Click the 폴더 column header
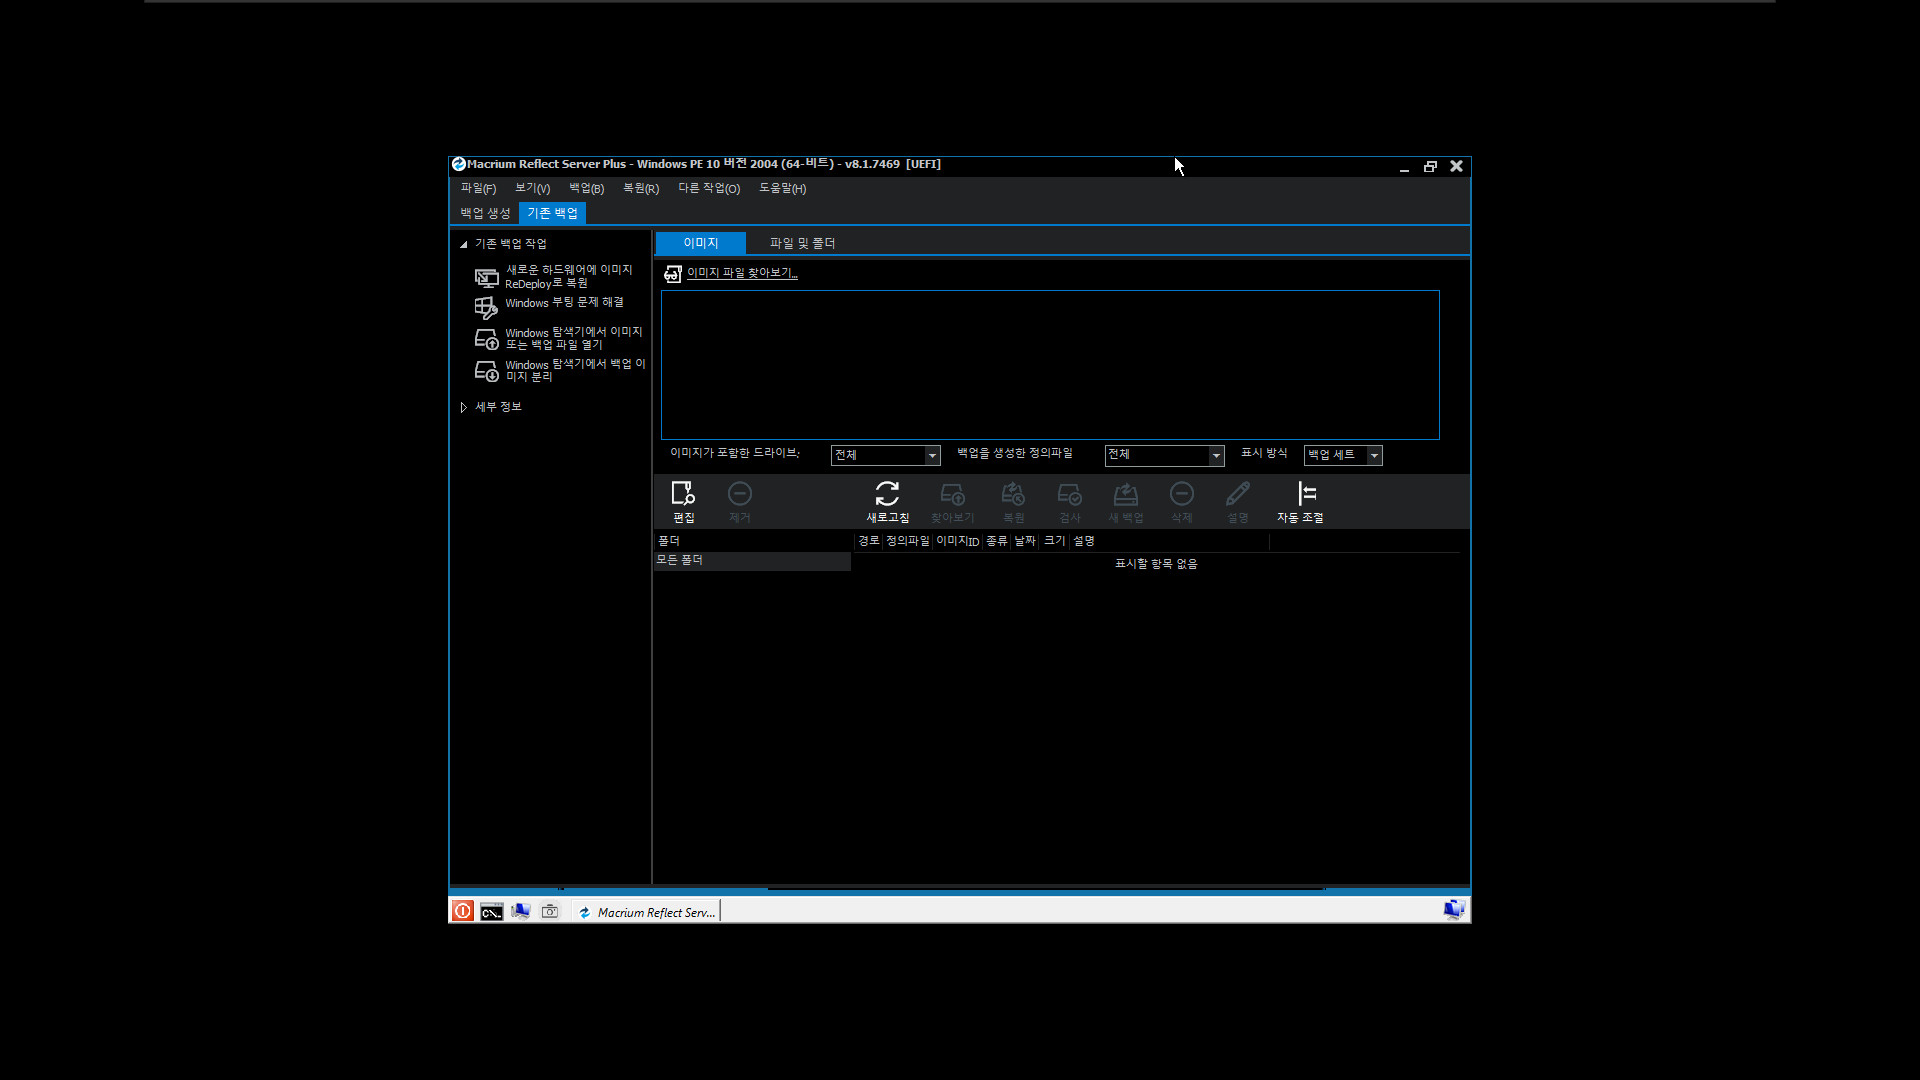This screenshot has width=1920, height=1080. [x=754, y=541]
